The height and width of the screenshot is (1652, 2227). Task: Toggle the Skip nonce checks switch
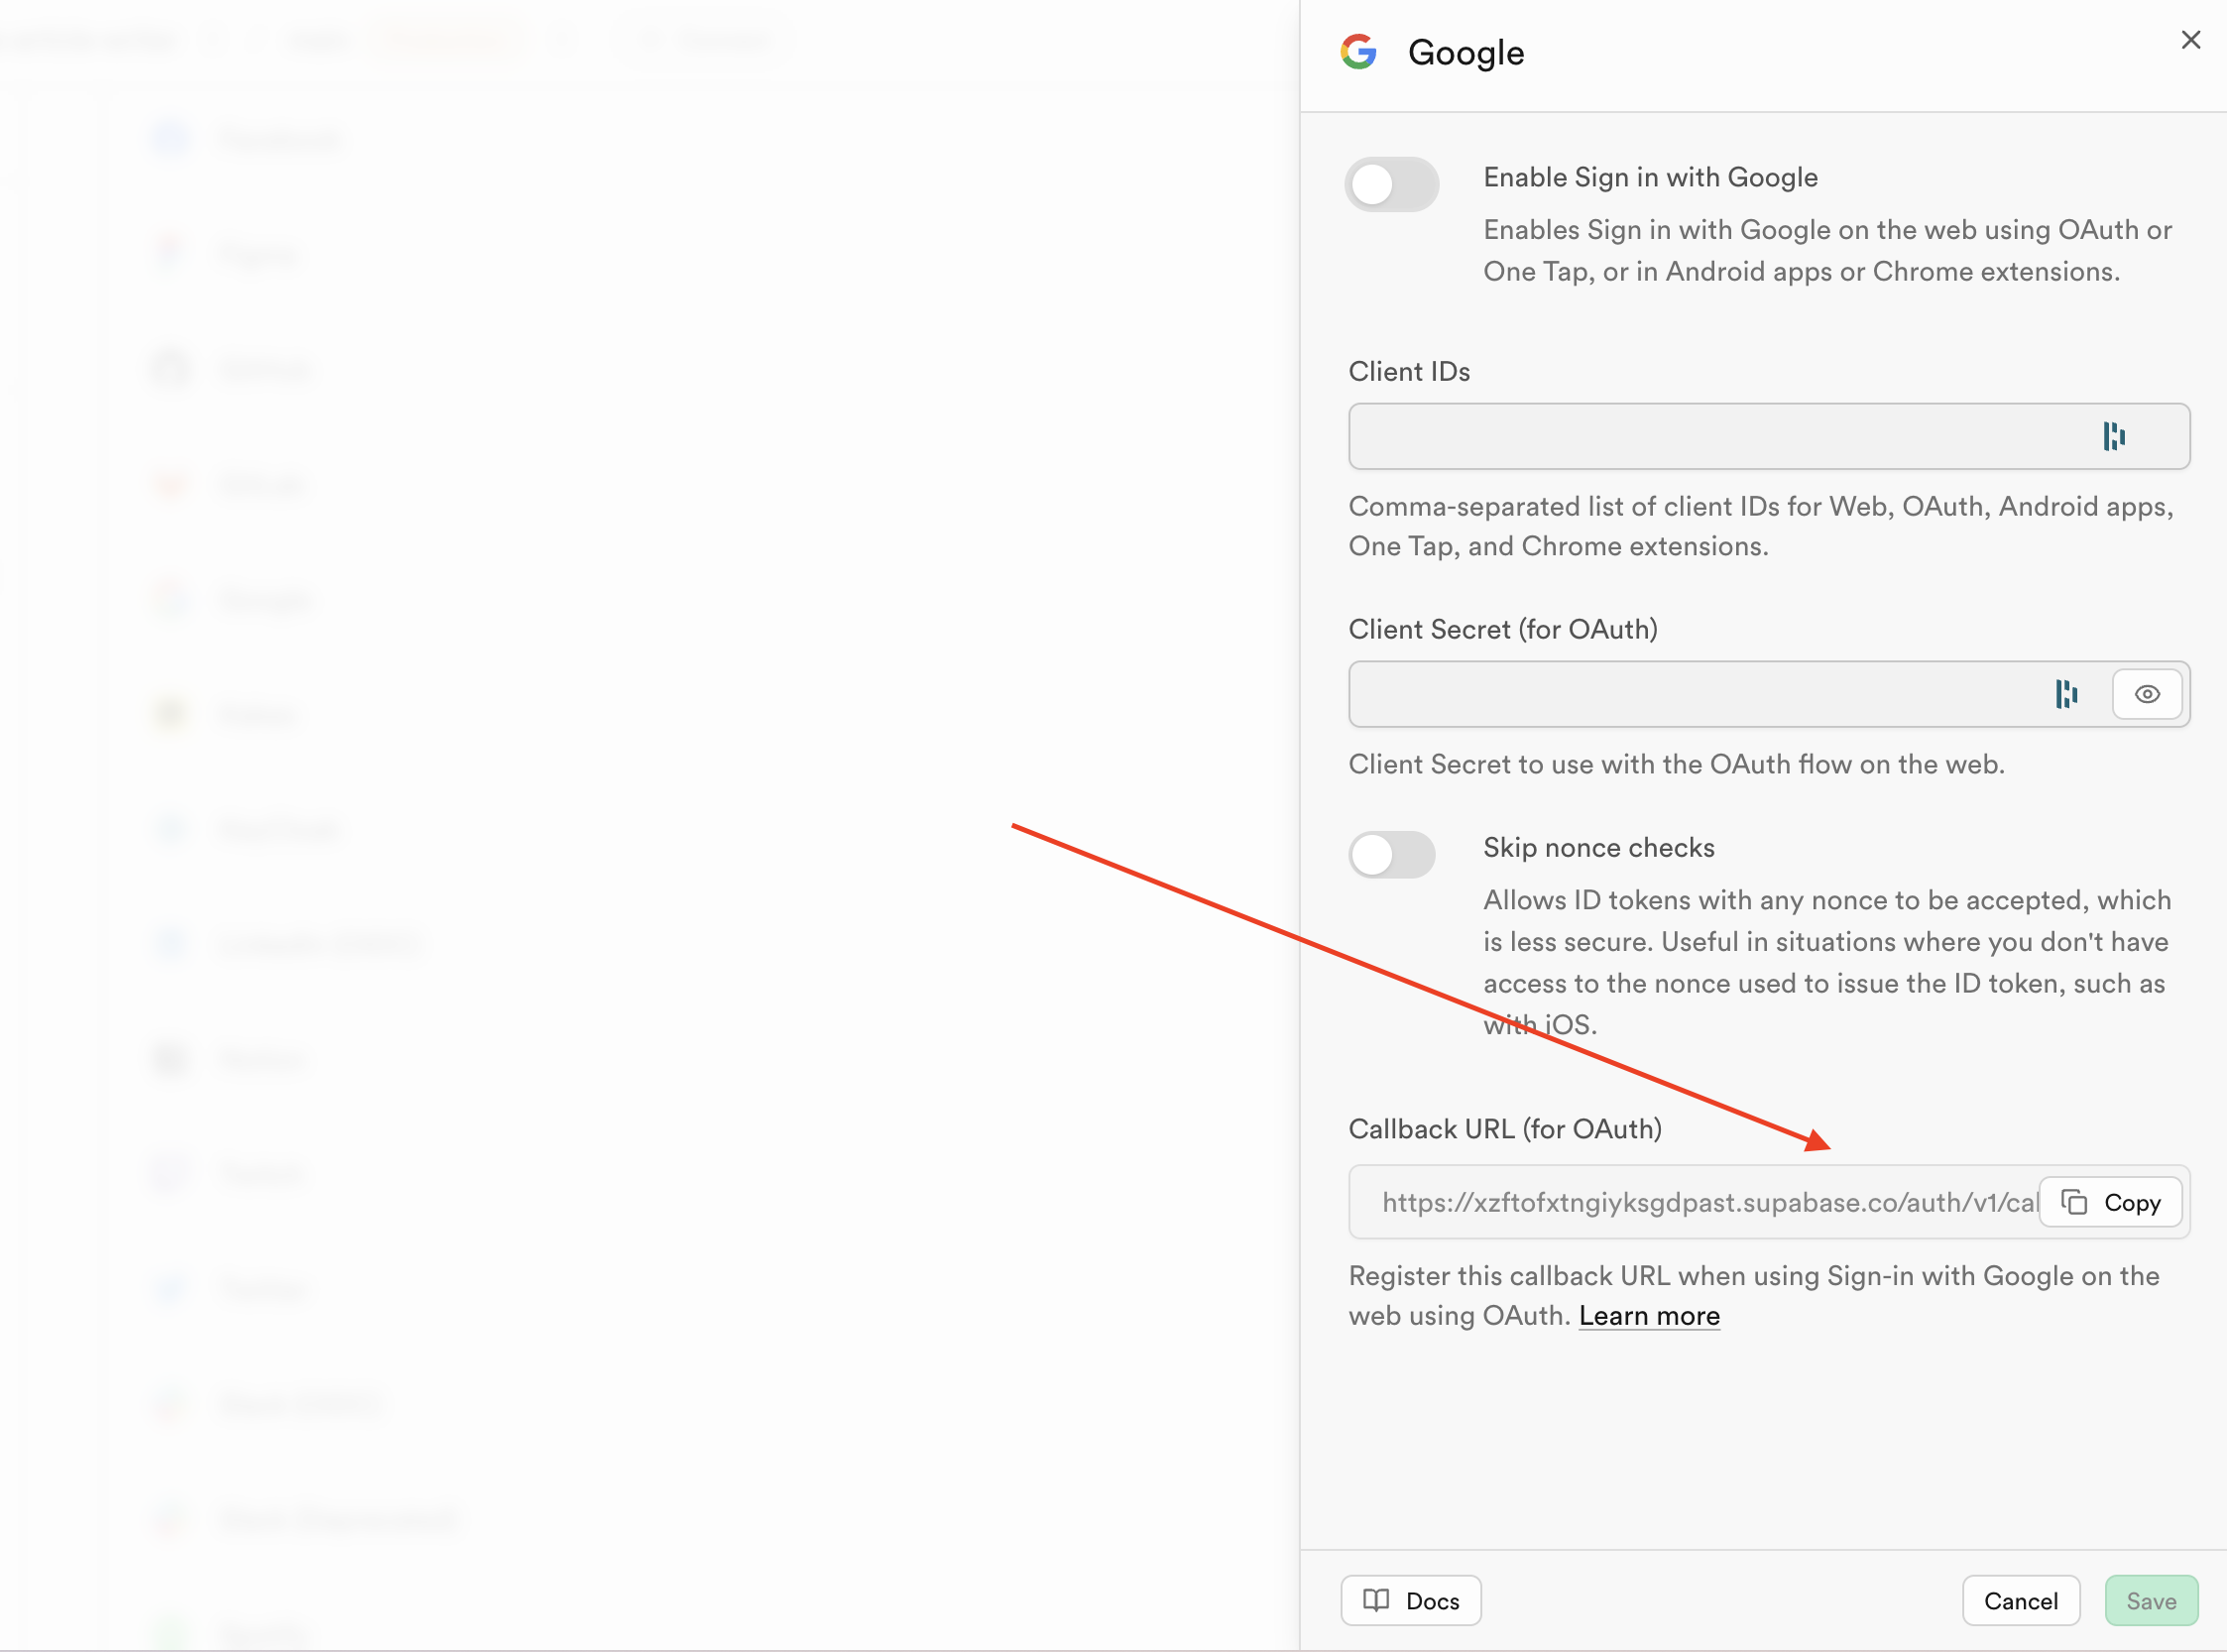tap(1391, 854)
